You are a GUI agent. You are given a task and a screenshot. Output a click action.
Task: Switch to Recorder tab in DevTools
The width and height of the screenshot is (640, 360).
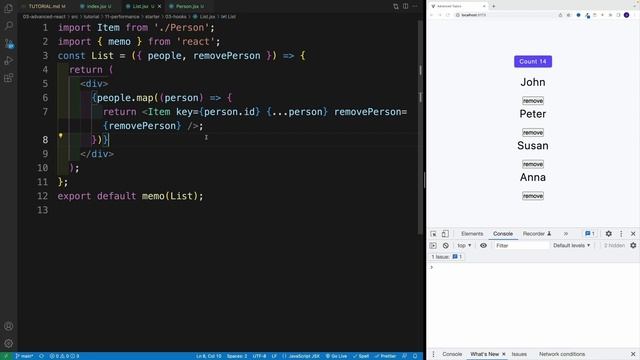pos(537,234)
